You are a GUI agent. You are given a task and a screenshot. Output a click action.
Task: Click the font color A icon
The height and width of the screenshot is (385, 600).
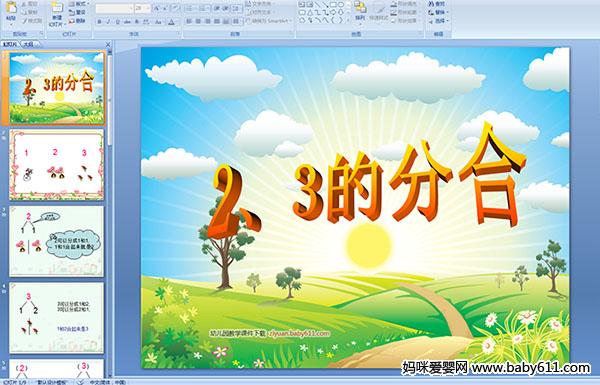(171, 22)
